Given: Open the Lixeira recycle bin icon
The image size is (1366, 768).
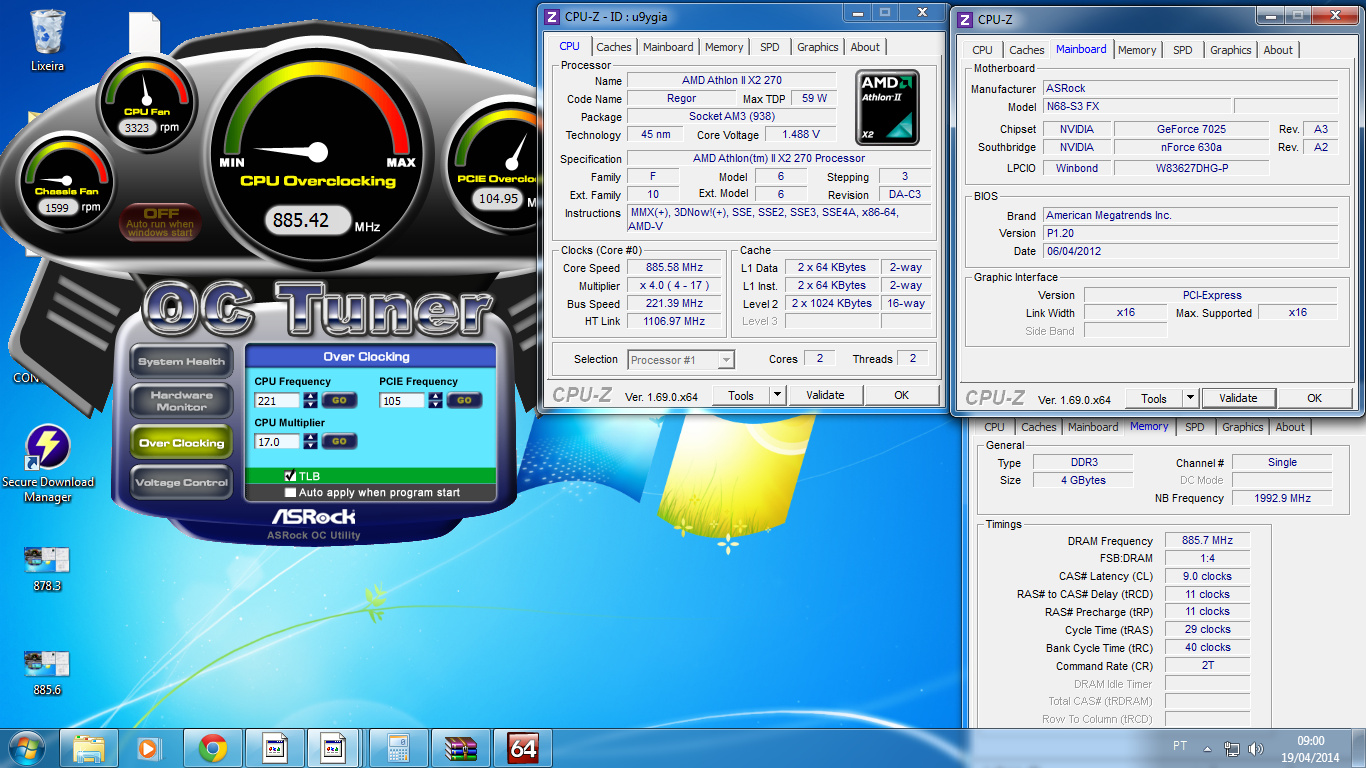Looking at the screenshot, I should pos(48,41).
